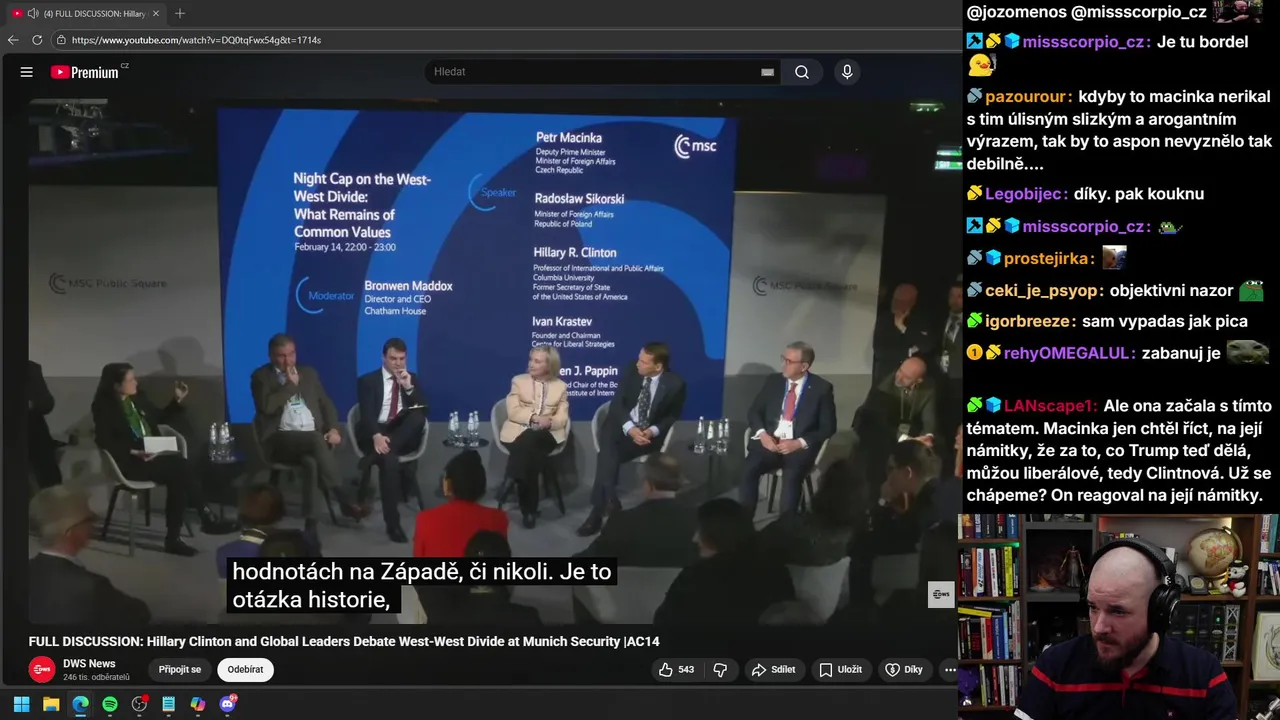Image resolution: width=1280 pixels, height=720 pixels.
Task: Go back with browser back arrow
Action: 13,40
